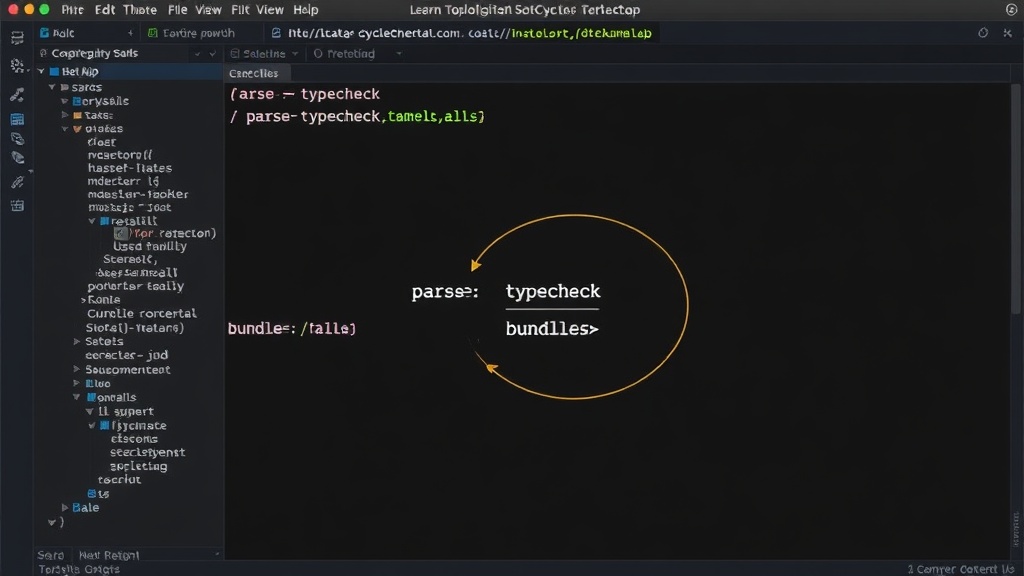Click the plus icon on the Ralc tab

click(x=130, y=33)
